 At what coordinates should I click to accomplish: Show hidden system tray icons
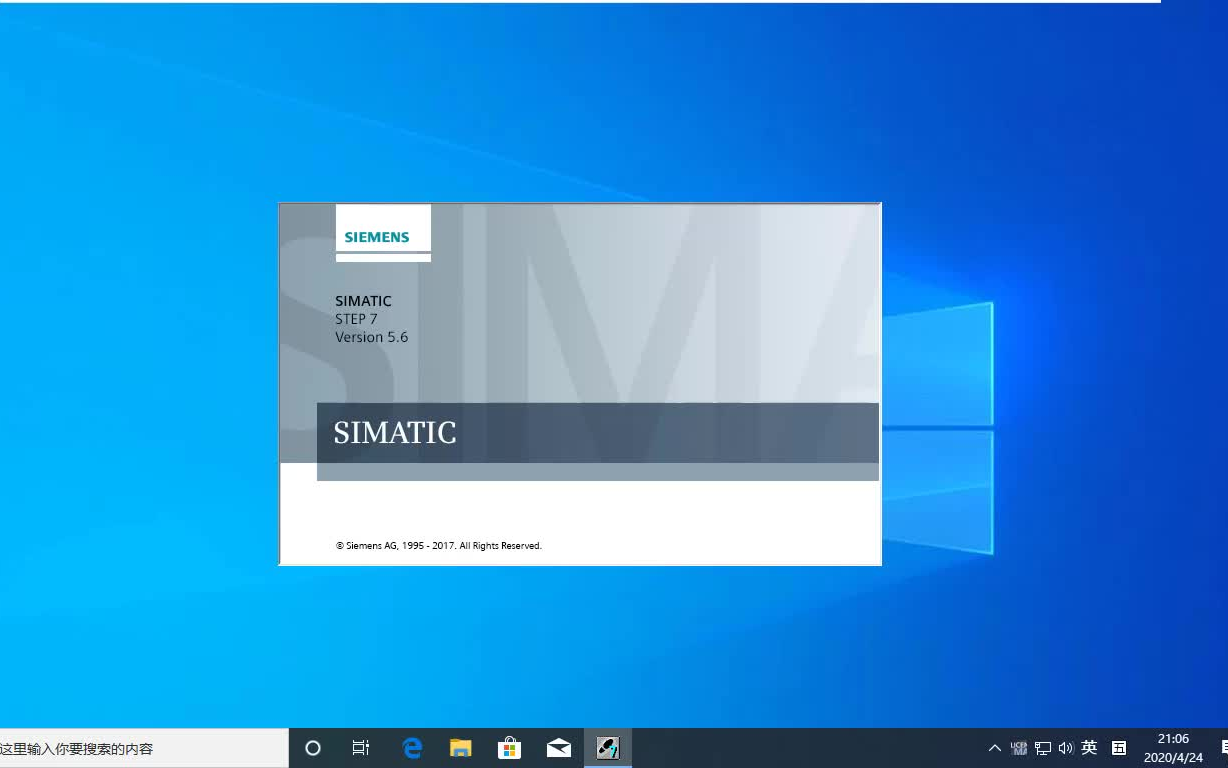coord(994,747)
